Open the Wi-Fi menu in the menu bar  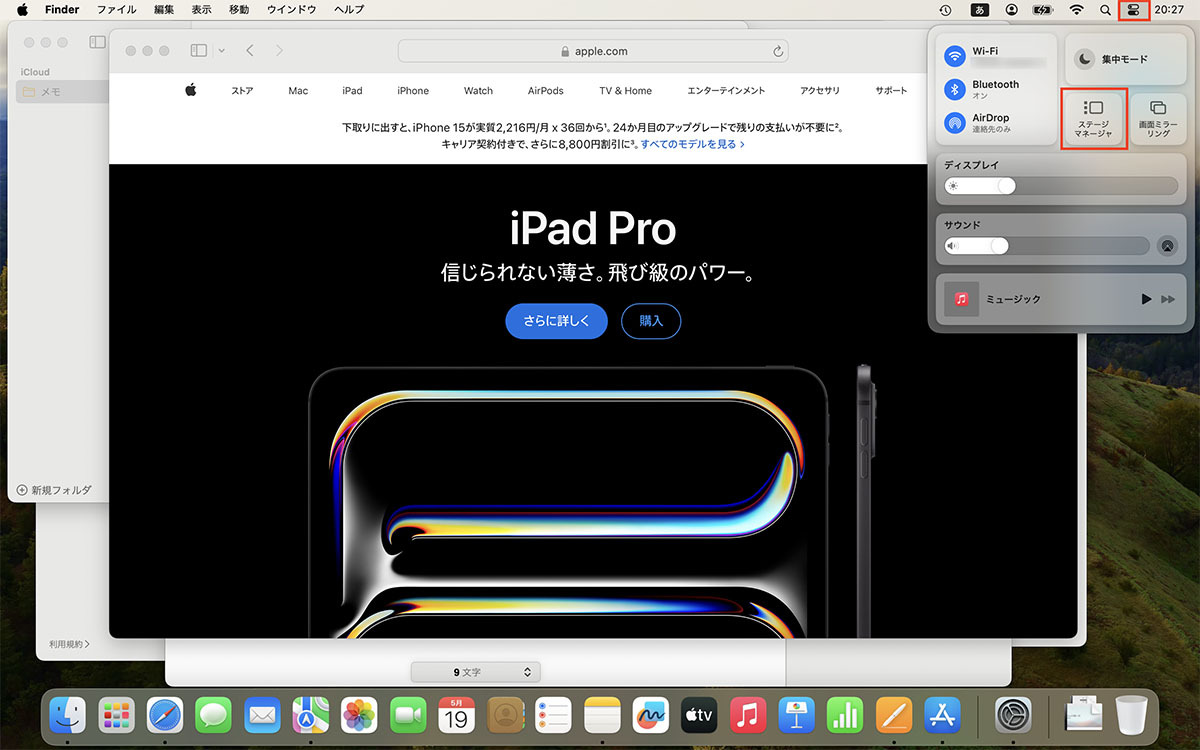tap(1076, 9)
